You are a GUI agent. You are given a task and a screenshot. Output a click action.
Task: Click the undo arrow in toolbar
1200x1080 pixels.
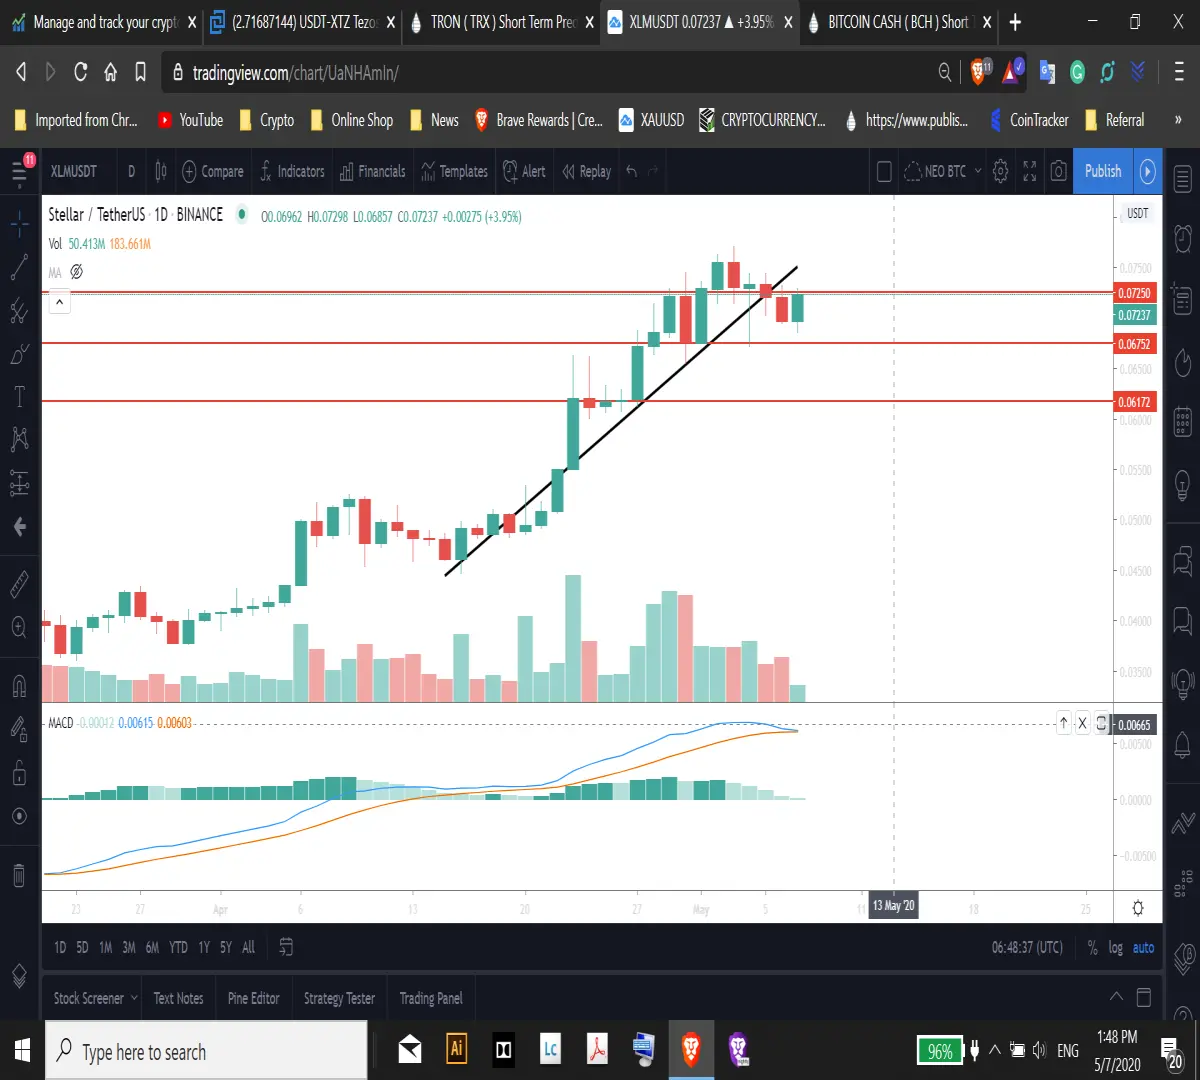coord(632,171)
